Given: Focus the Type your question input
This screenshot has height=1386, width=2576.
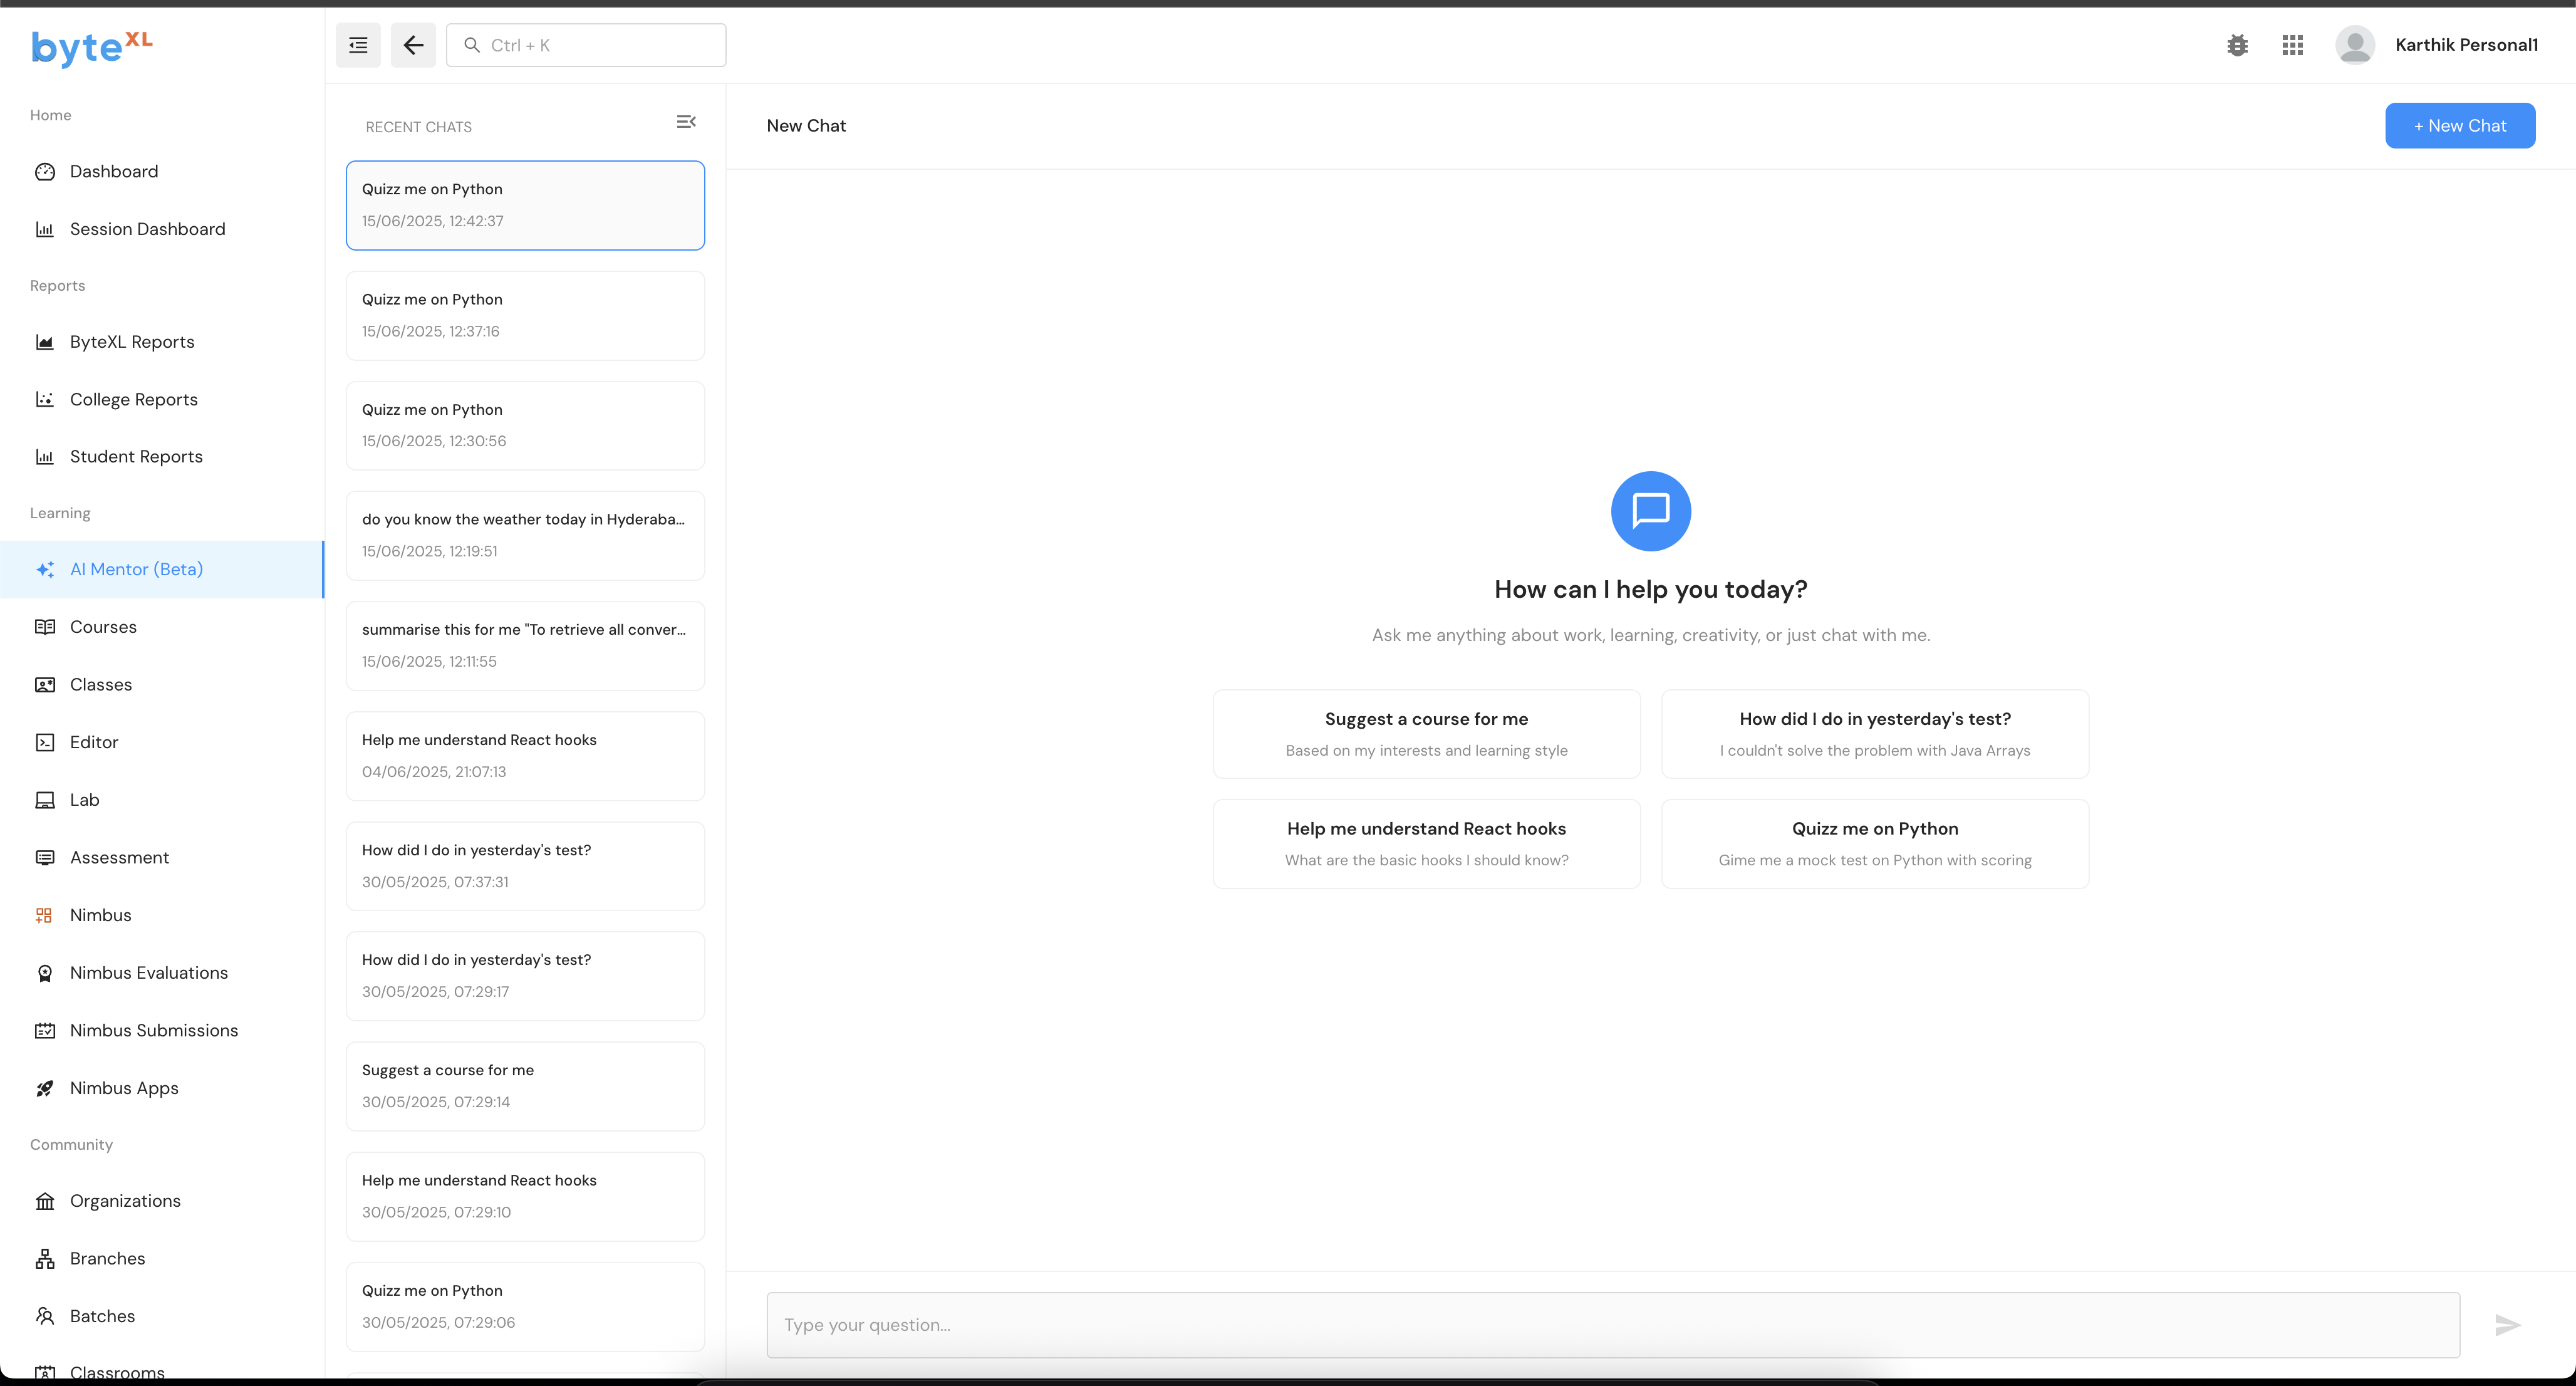Looking at the screenshot, I should 1612,1325.
